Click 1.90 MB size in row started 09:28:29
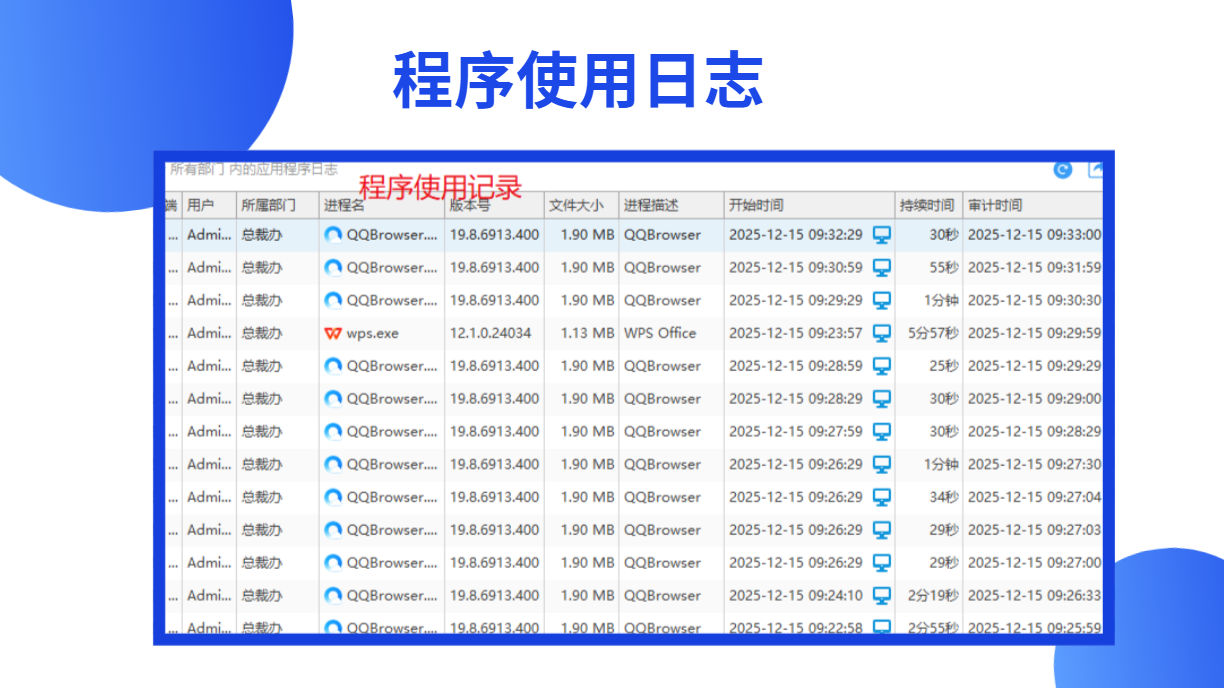 [x=587, y=399]
